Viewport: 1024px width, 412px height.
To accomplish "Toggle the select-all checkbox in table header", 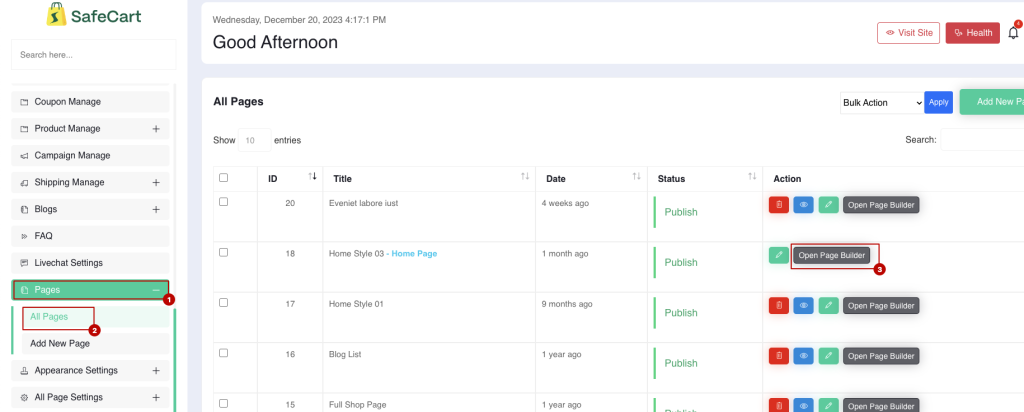I will click(x=223, y=178).
